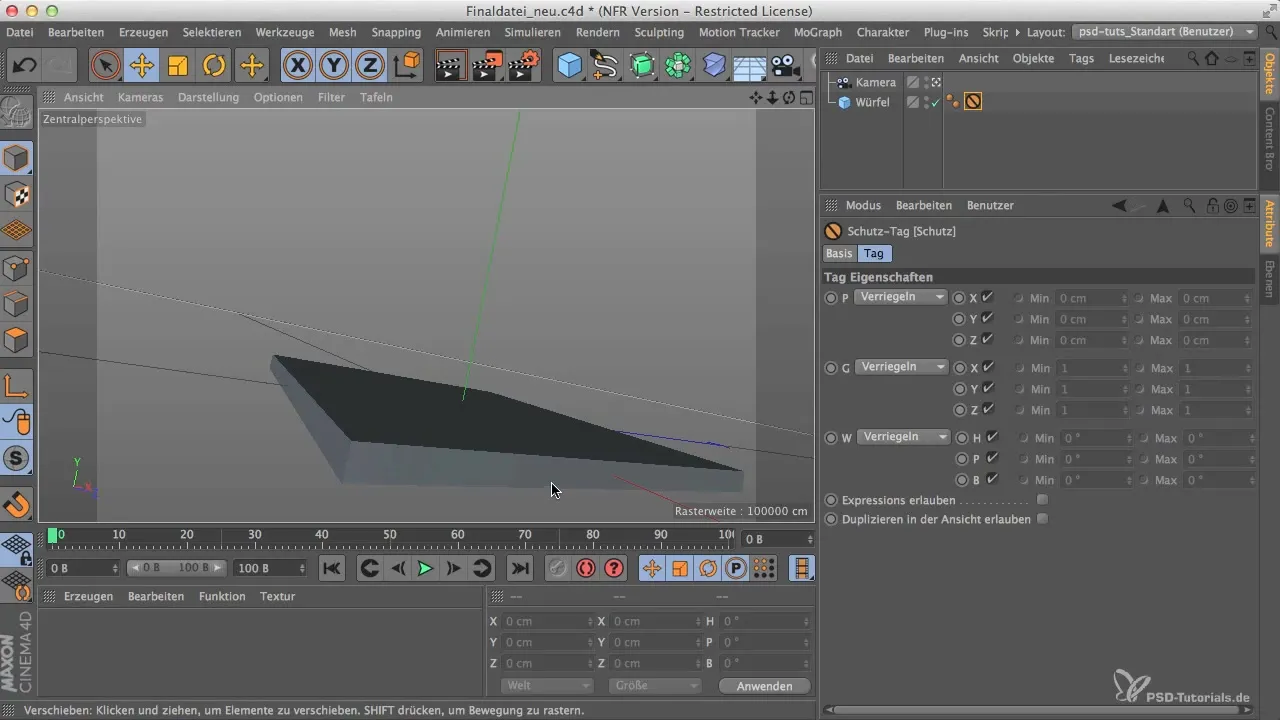Open the render settings icon
The image size is (1280, 720).
(x=524, y=66)
